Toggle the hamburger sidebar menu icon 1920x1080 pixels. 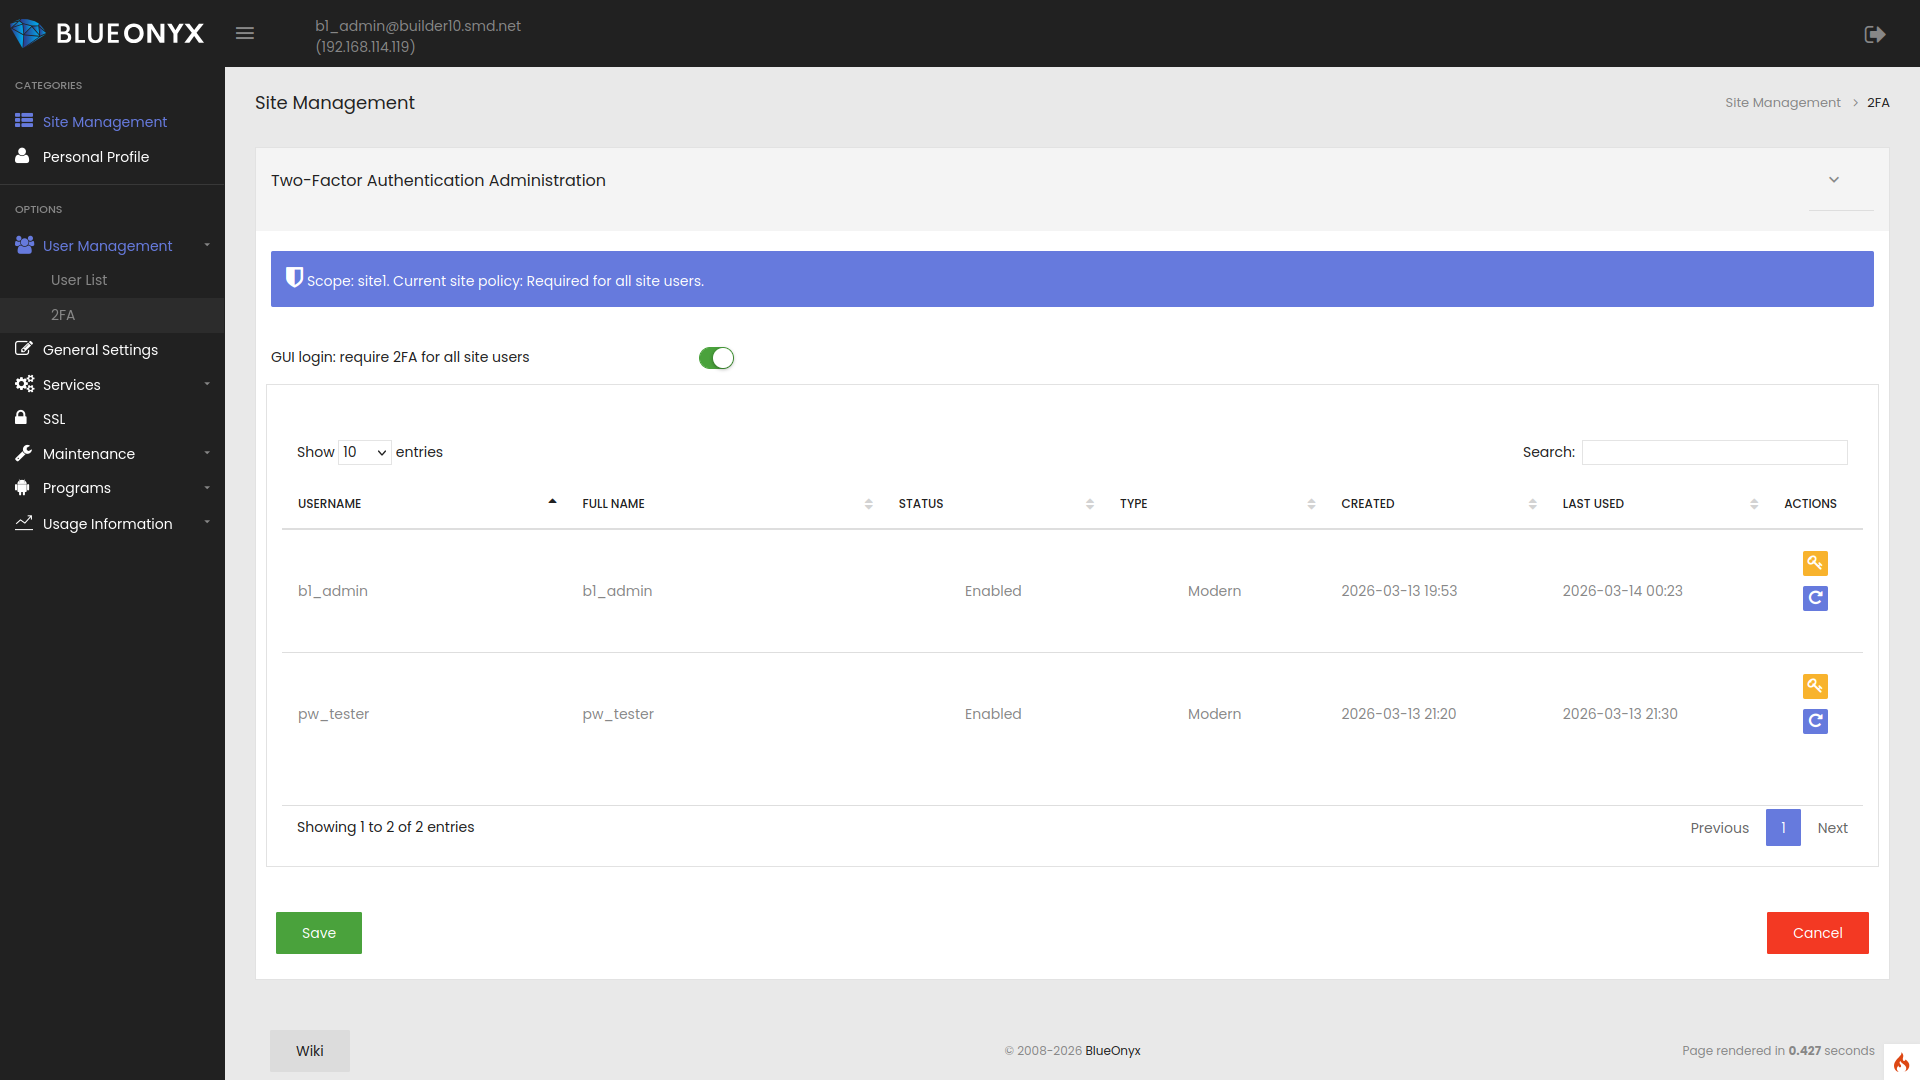tap(245, 33)
